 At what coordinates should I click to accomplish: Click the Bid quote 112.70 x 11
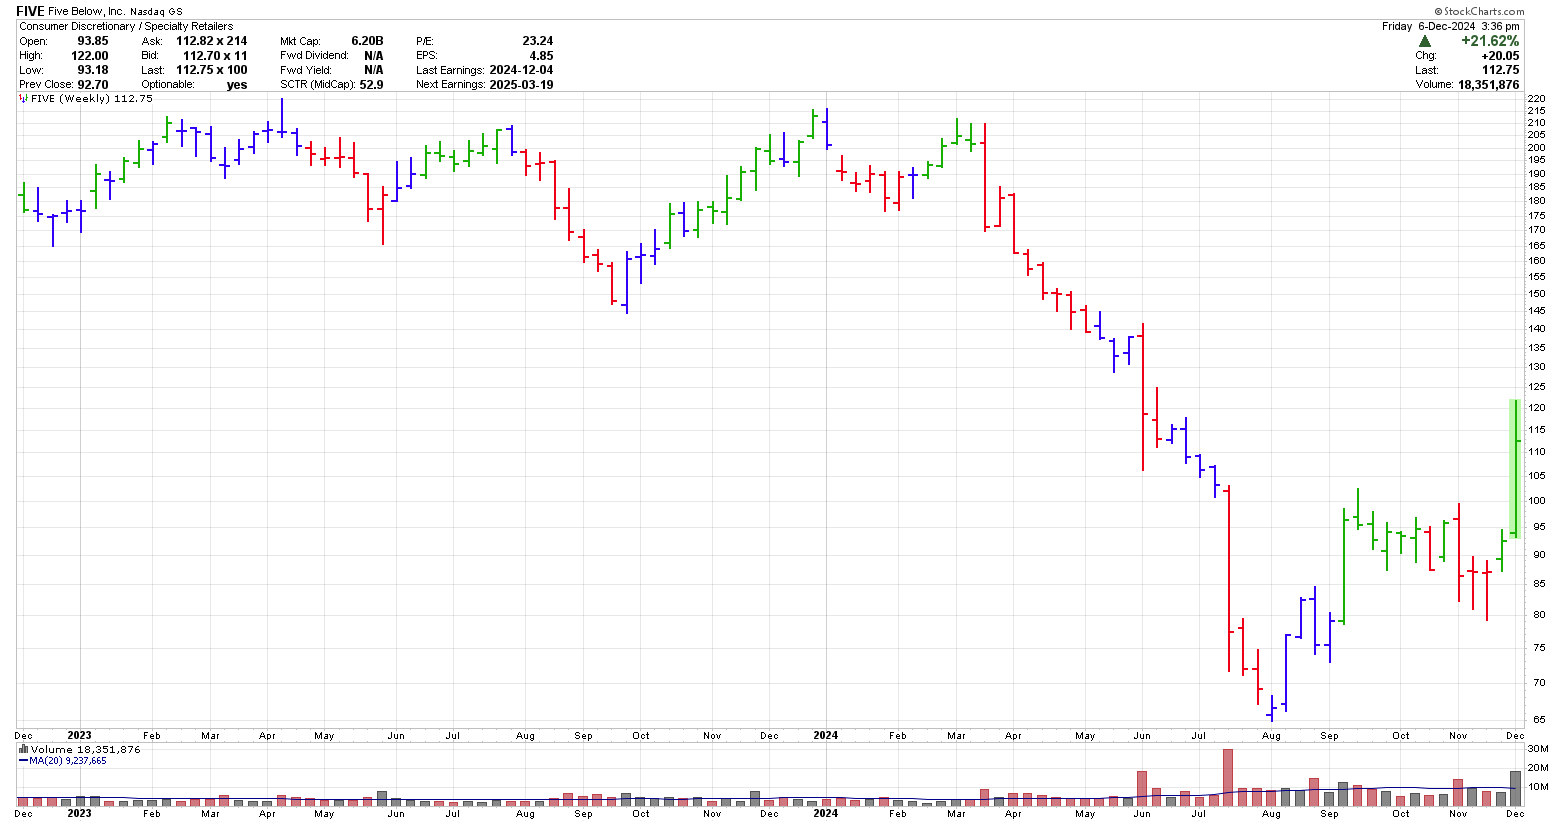click(215, 56)
